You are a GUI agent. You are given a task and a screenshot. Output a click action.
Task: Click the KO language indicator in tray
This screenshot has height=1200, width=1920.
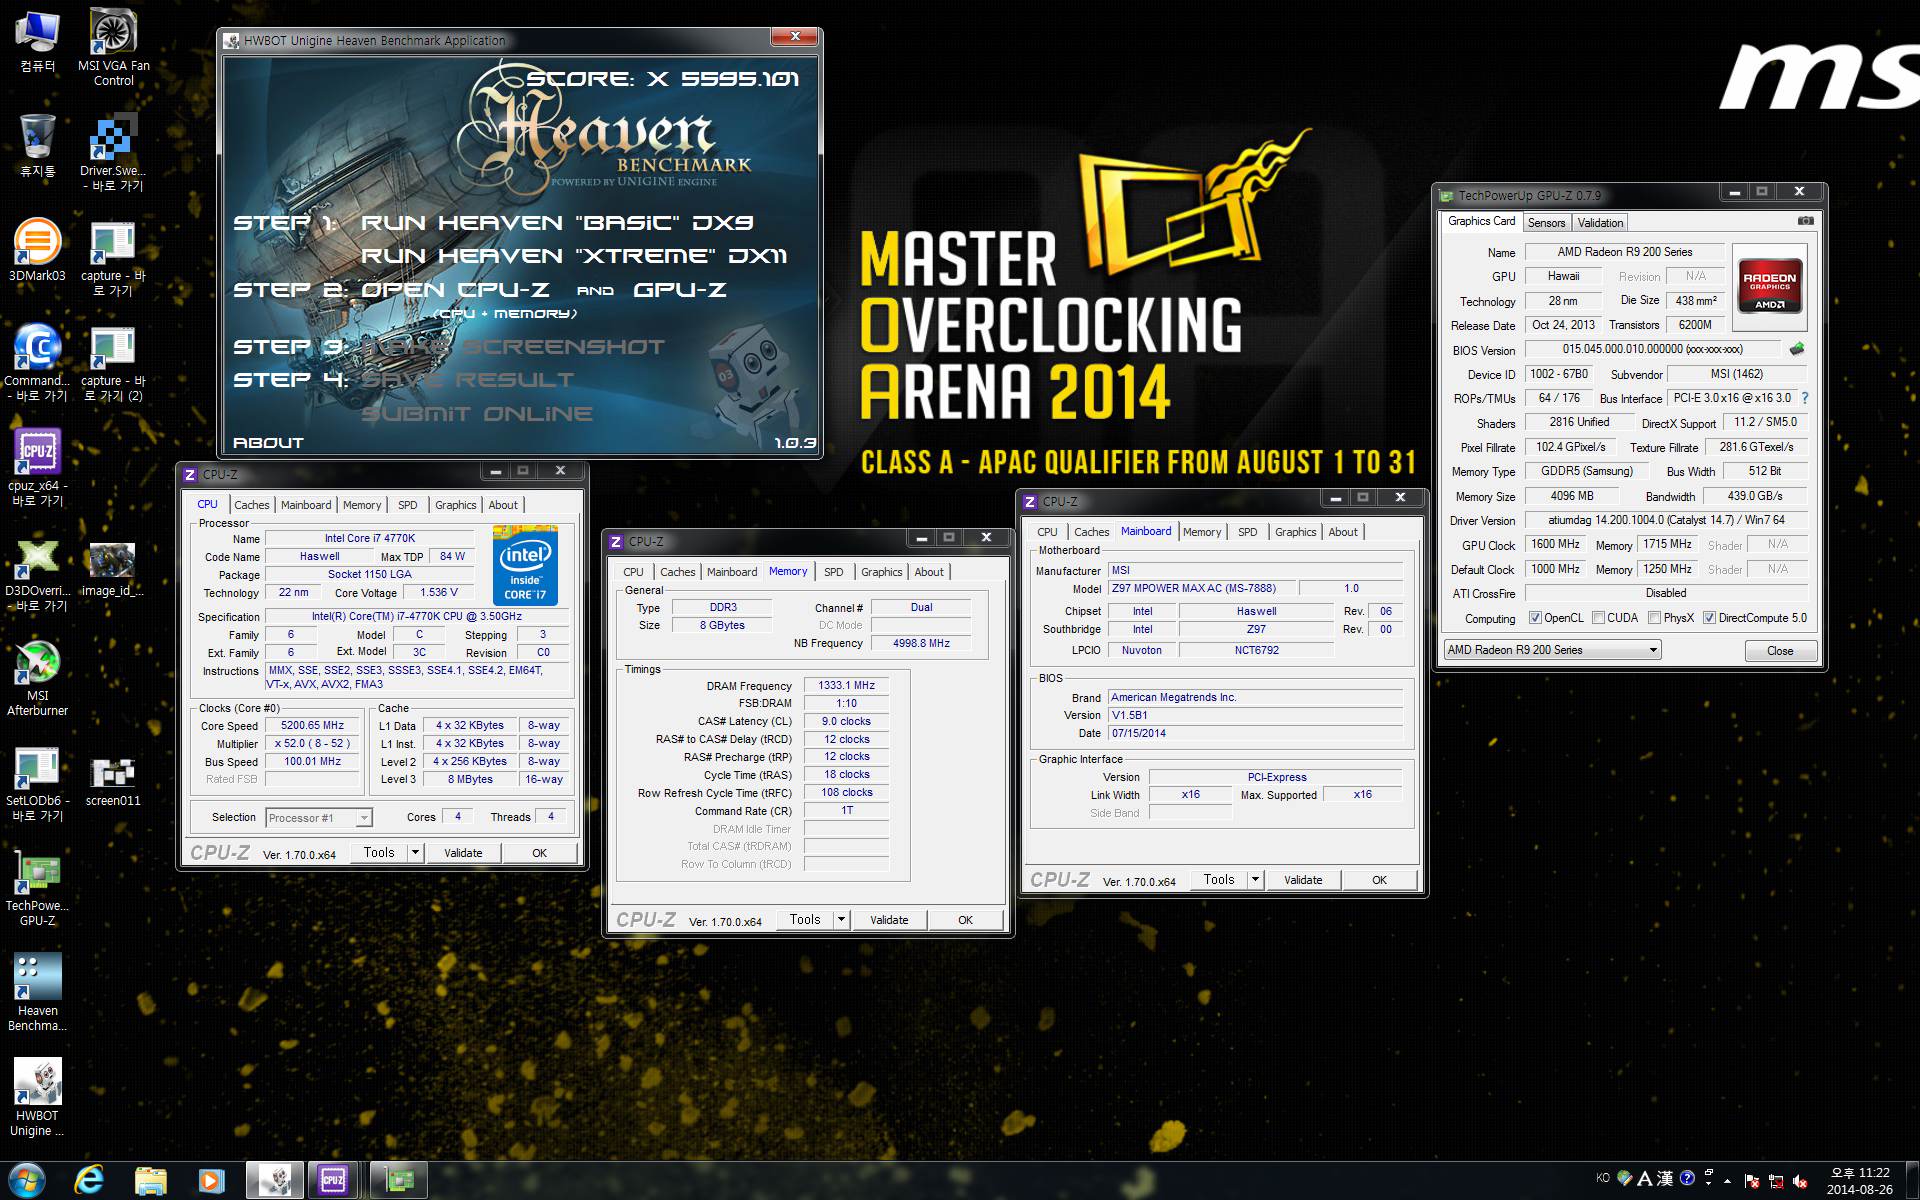(1602, 1178)
